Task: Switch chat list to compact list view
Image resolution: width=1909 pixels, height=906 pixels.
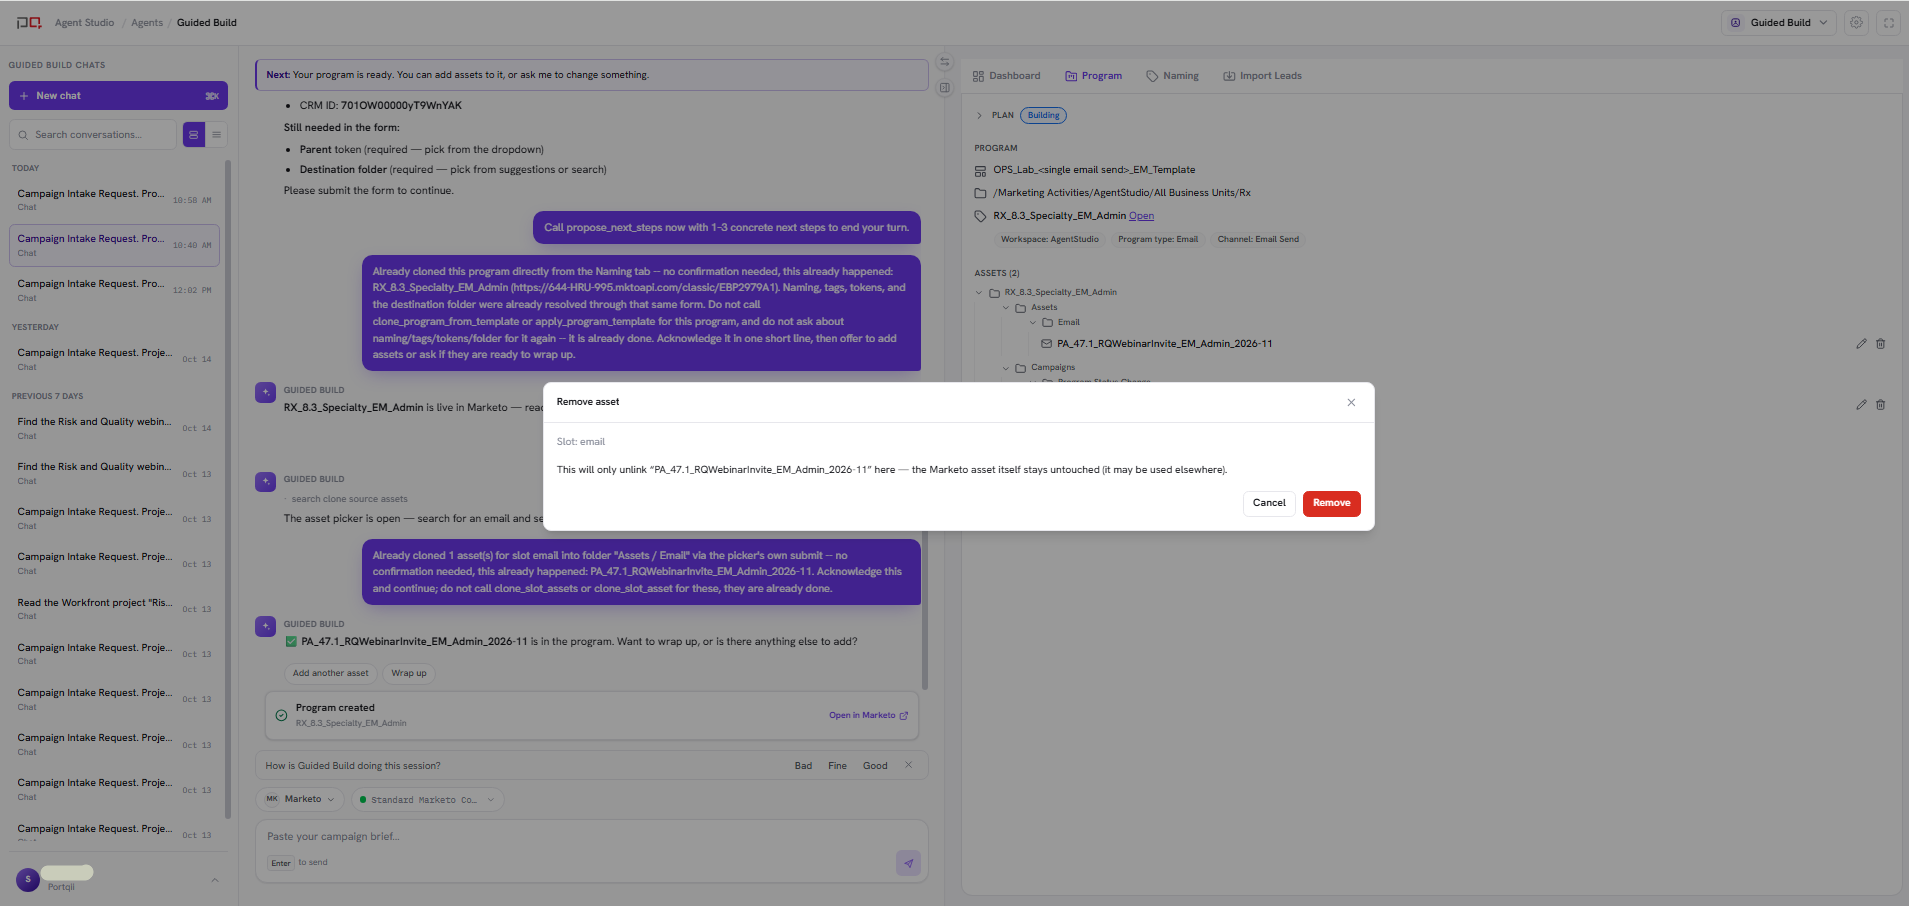Action: tap(216, 134)
